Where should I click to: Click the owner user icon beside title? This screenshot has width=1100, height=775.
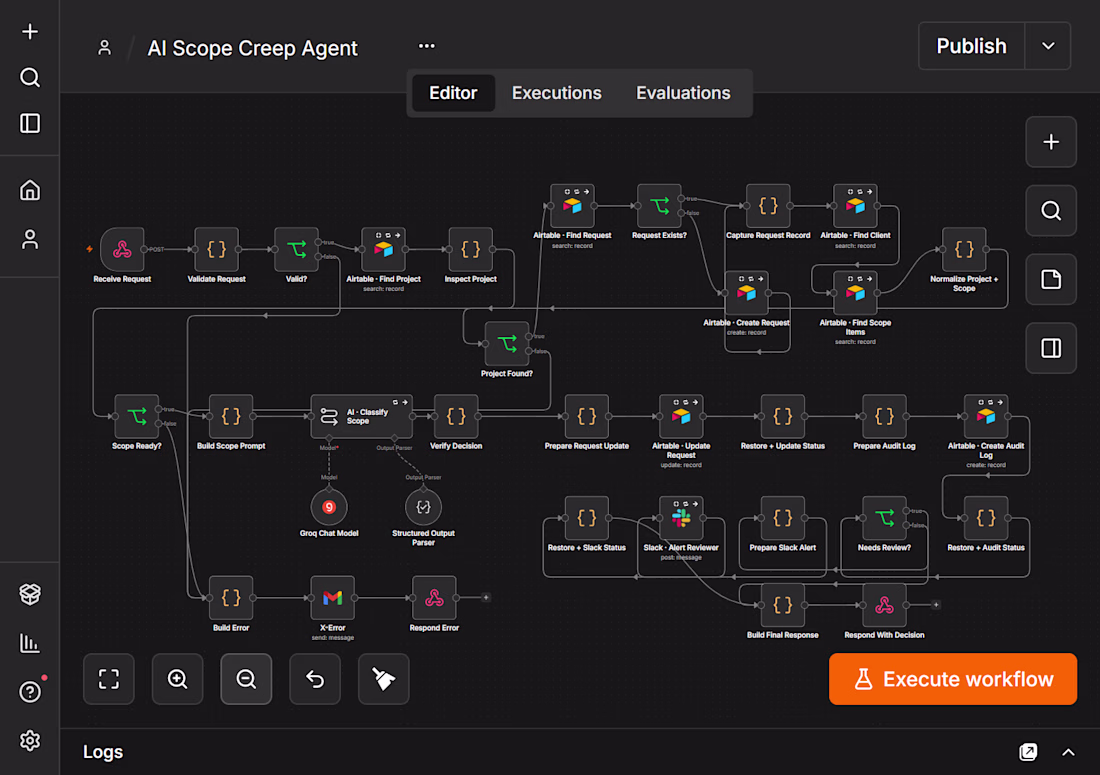click(x=105, y=48)
